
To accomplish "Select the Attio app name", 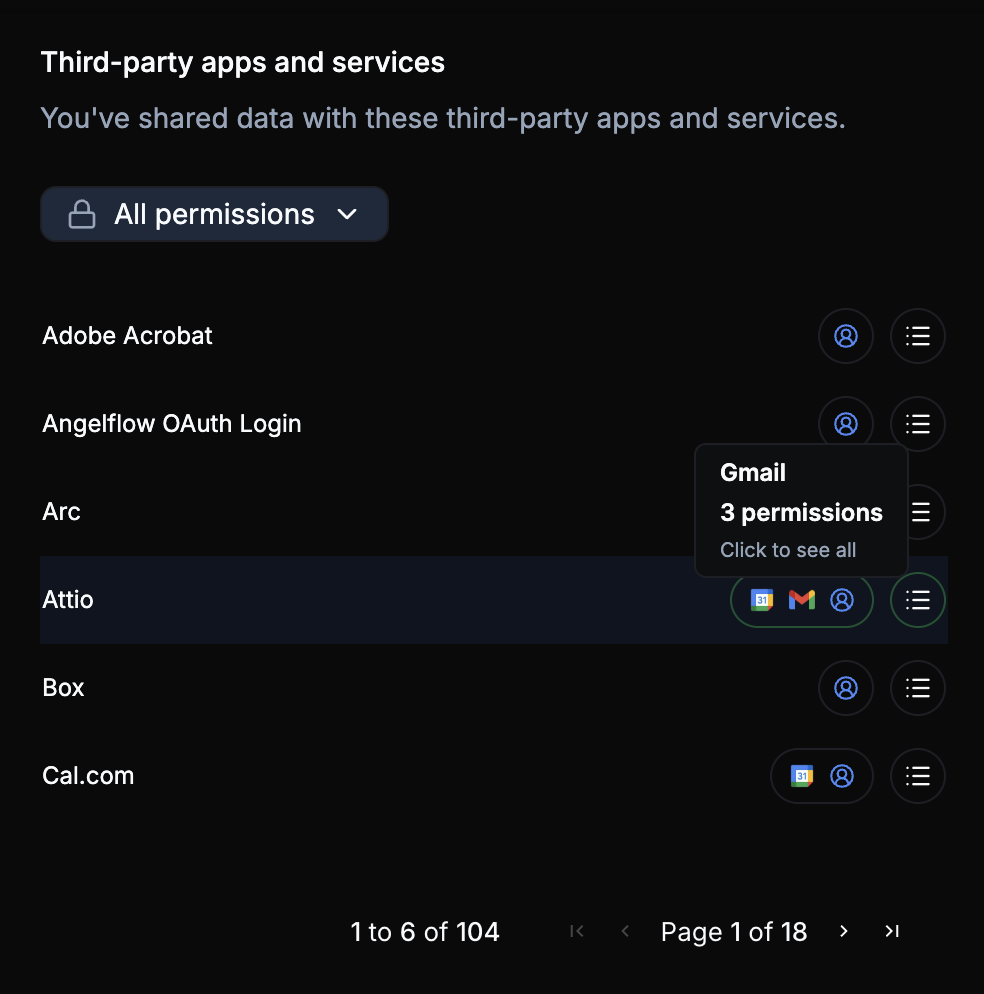I will coord(68,600).
